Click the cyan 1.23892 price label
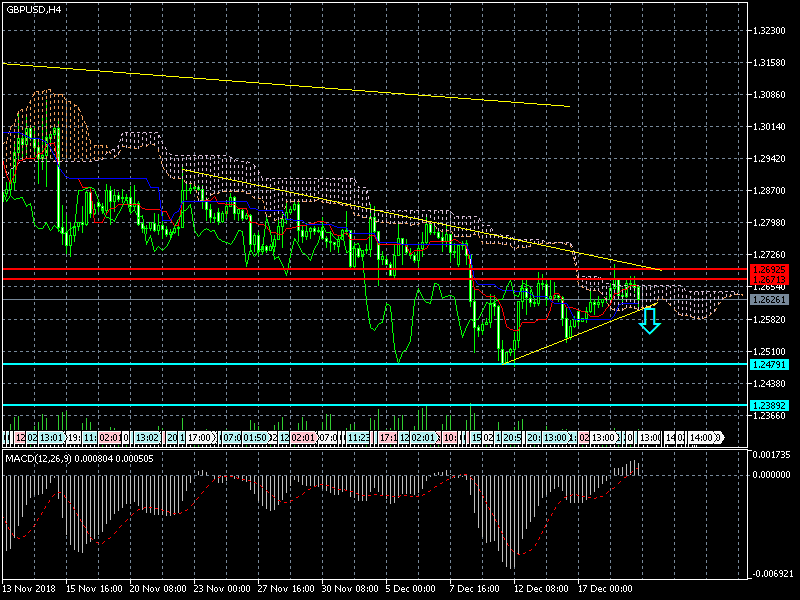This screenshot has width=800, height=600. tap(770, 405)
